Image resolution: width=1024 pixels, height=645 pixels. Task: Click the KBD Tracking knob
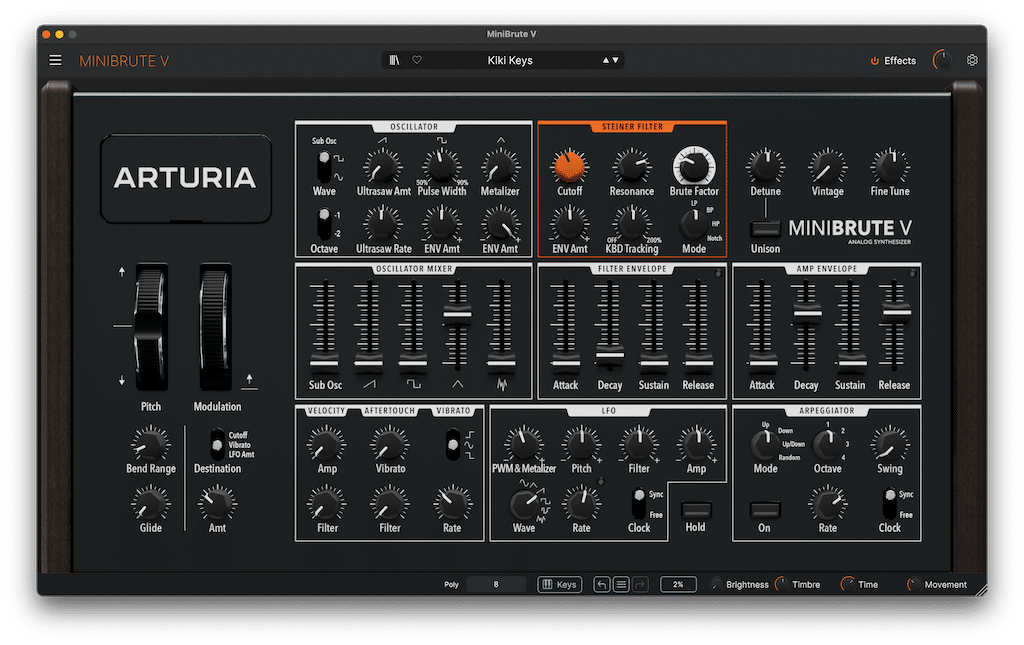(631, 224)
